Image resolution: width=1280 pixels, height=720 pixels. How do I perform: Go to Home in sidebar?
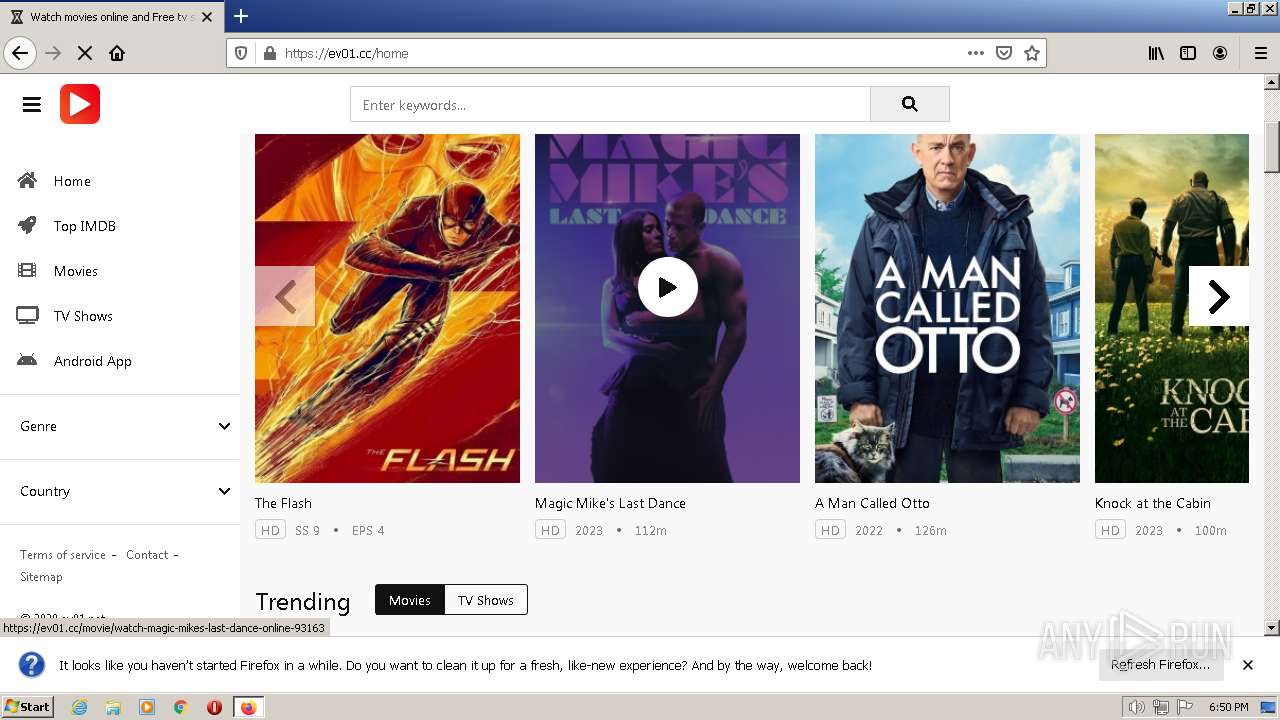click(x=72, y=181)
